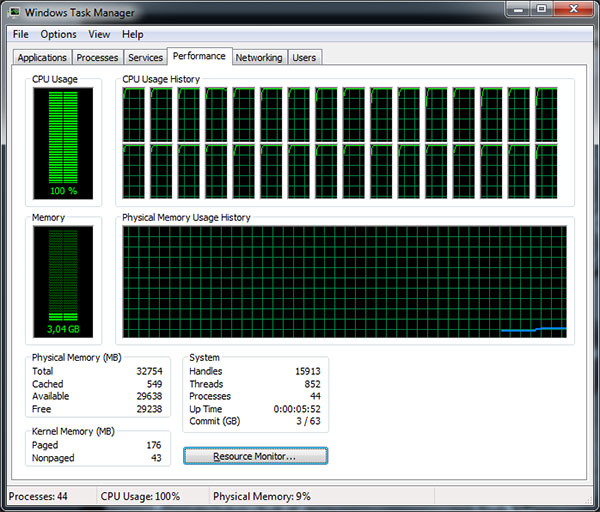The image size is (600, 512).
Task: Minimize the Task Manager window
Action: [518, 9]
